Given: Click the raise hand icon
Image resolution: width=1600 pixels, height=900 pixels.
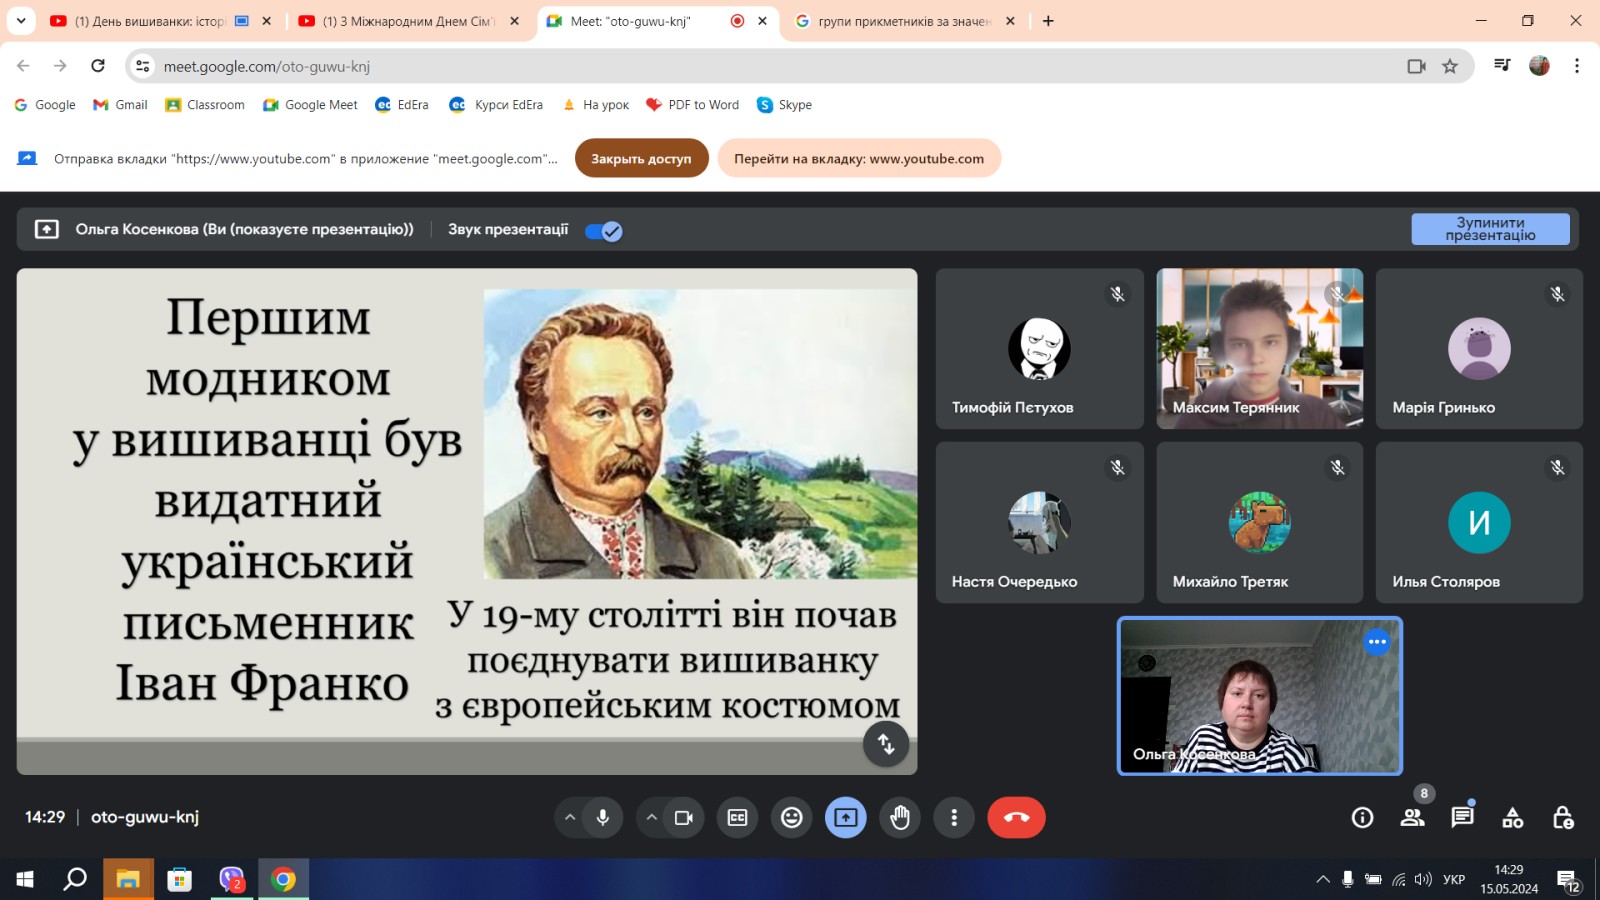Looking at the screenshot, I should click(x=900, y=818).
